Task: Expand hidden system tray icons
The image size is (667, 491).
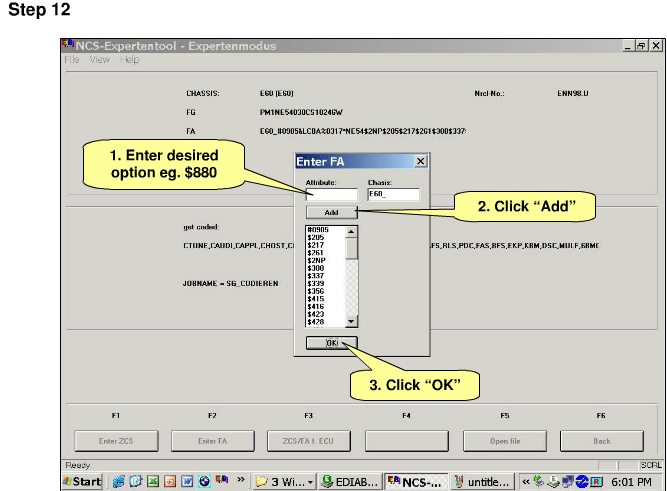Action: point(526,482)
